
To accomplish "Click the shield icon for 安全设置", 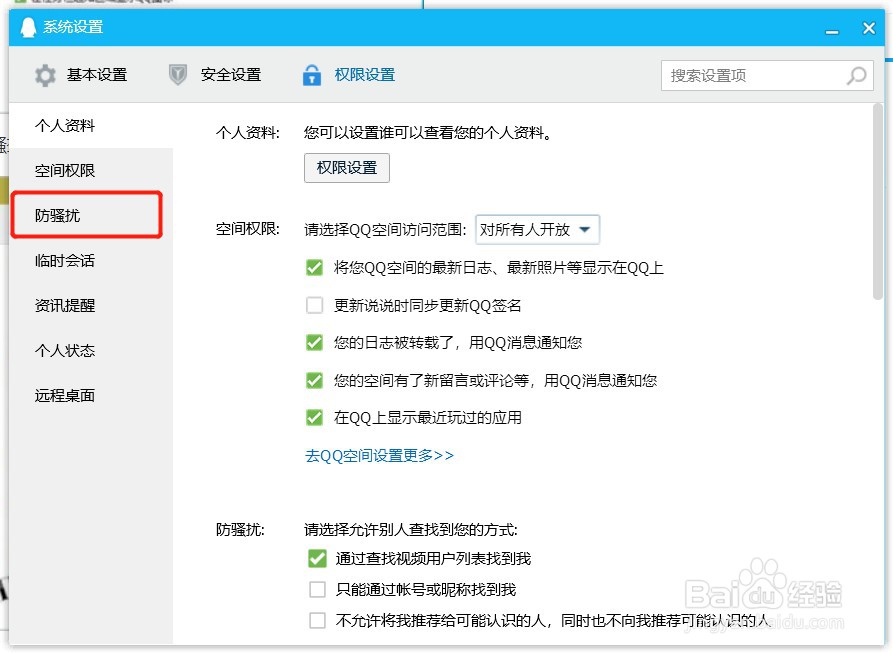I will coord(178,75).
